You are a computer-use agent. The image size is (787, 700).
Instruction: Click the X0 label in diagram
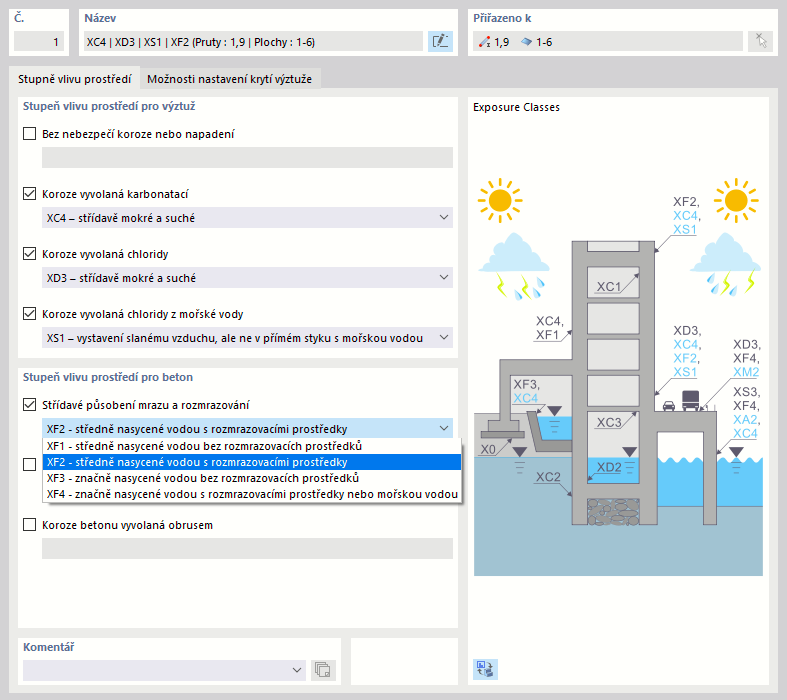point(488,449)
